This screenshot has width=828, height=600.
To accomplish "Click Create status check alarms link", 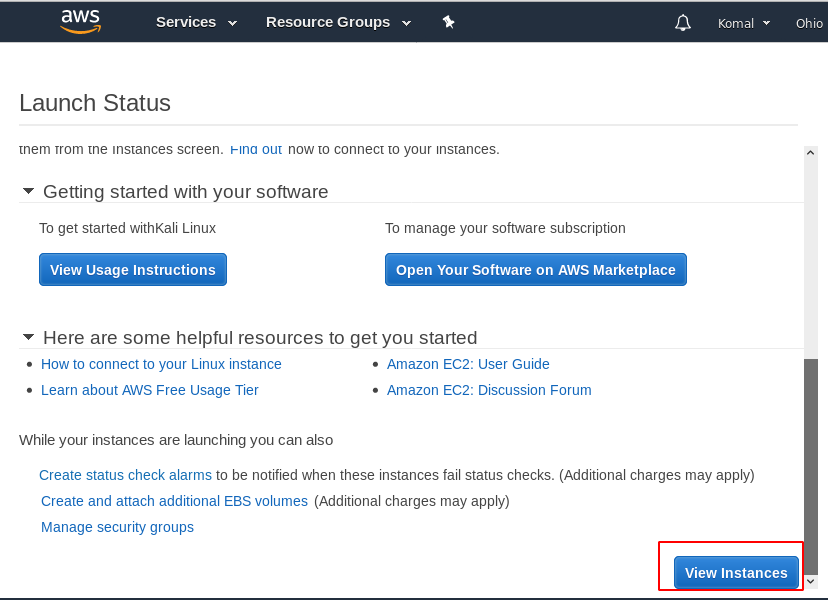I will point(125,475).
